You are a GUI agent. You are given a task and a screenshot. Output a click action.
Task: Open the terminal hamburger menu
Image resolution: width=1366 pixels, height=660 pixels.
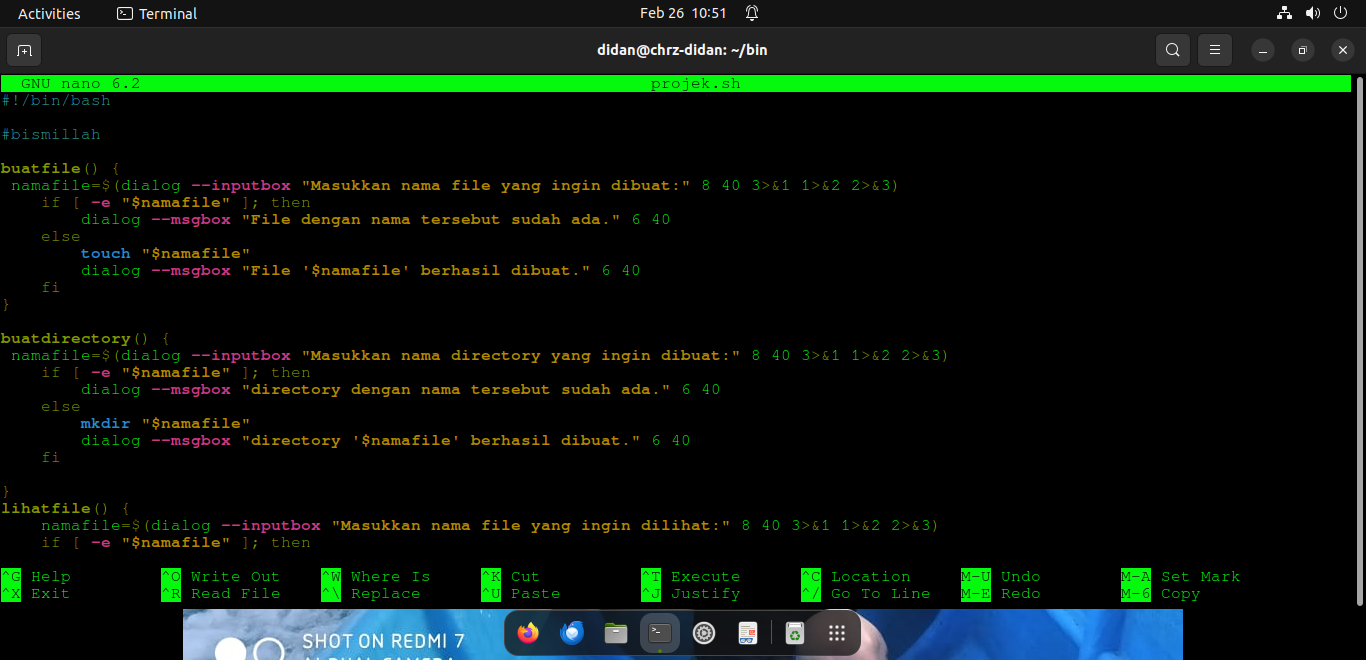click(x=1215, y=50)
